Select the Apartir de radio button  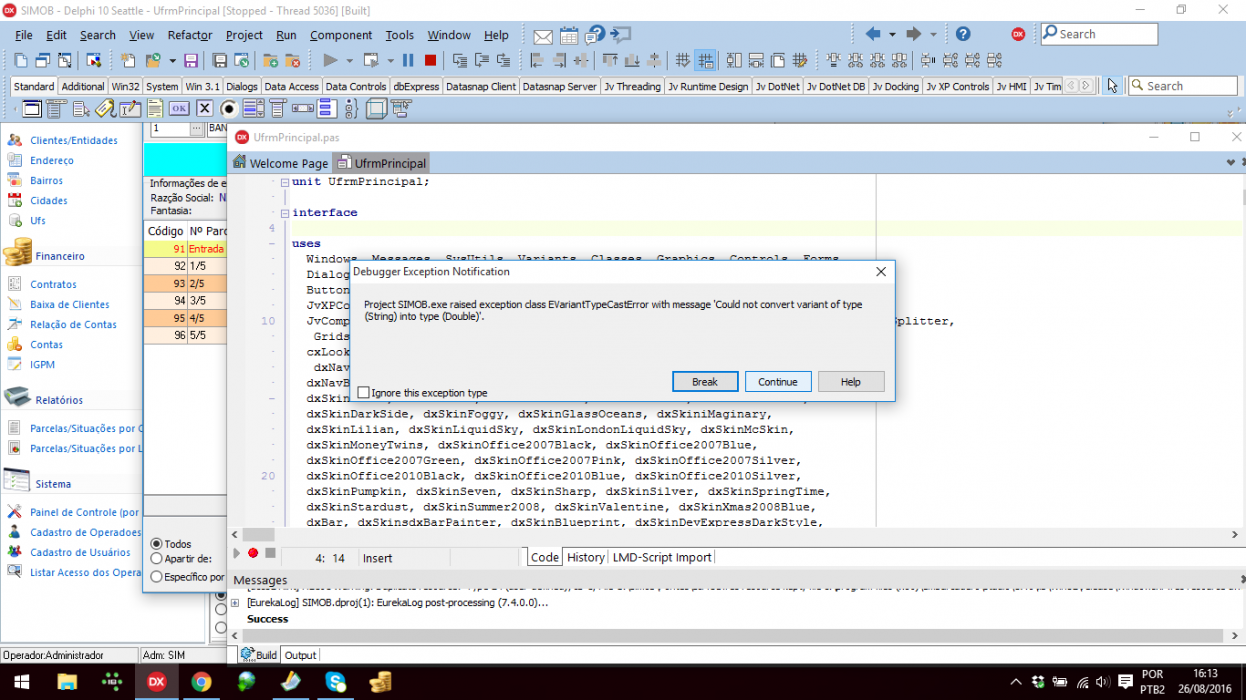[157, 559]
